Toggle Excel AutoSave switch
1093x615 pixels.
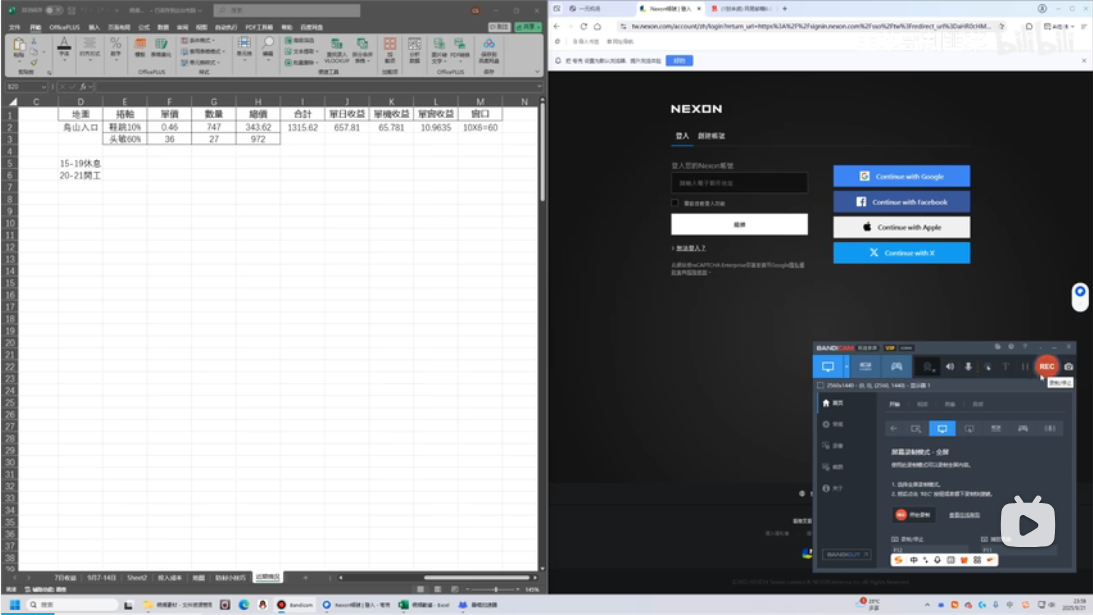coord(53,10)
